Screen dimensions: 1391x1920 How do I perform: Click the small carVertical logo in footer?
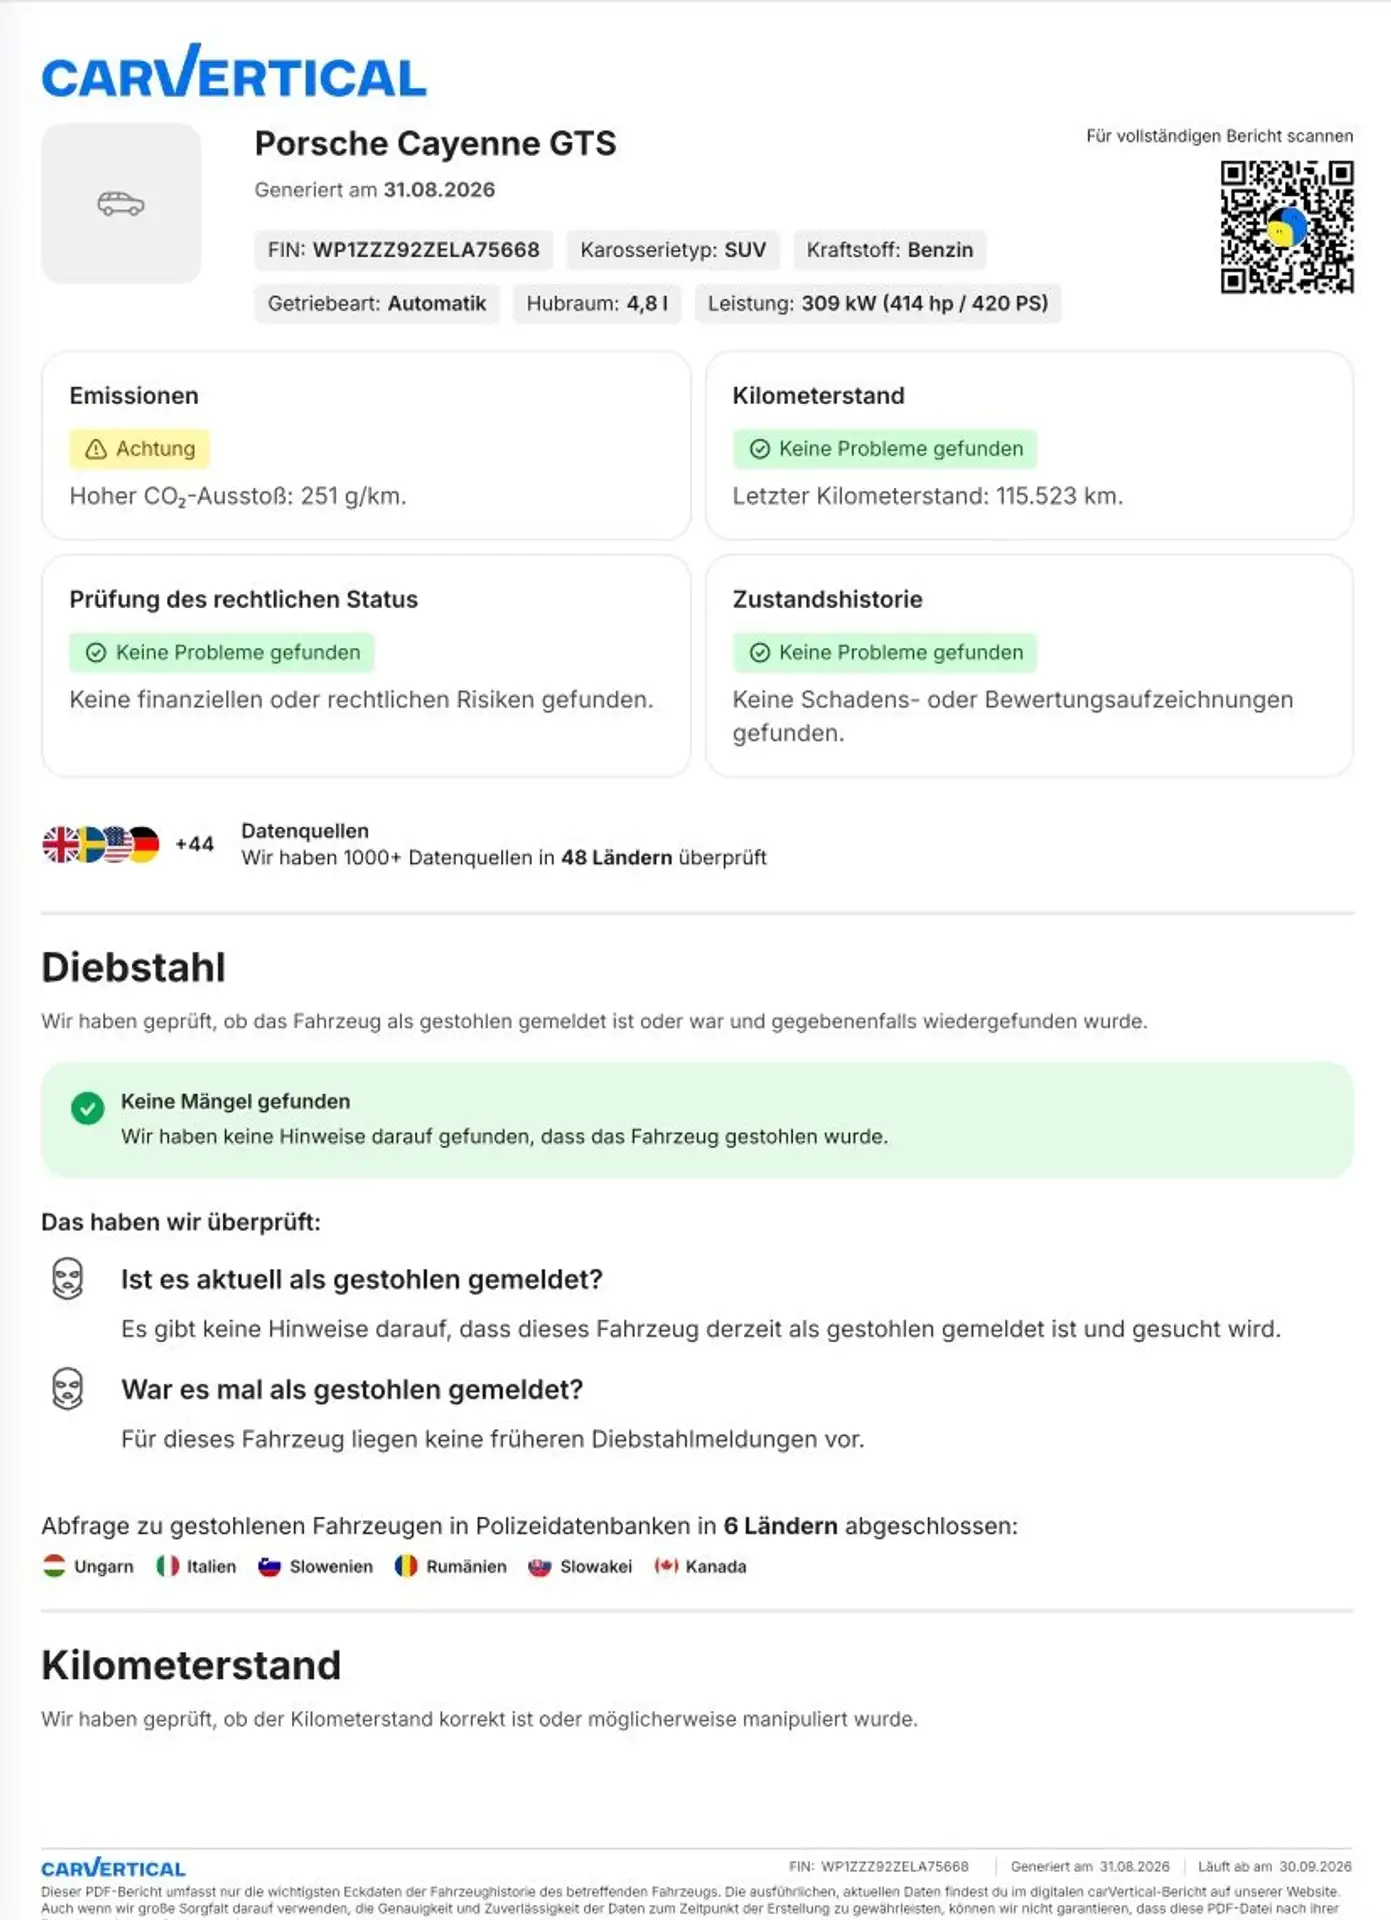(x=113, y=1867)
